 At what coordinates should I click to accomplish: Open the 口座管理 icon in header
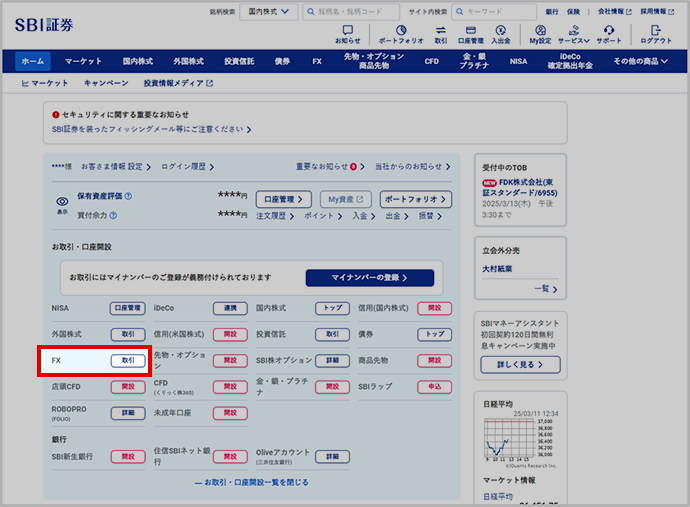[470, 34]
